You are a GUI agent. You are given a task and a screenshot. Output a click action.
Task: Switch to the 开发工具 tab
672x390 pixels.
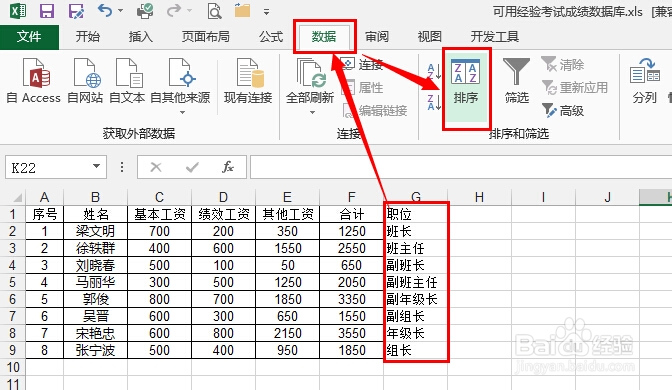pyautogui.click(x=495, y=37)
